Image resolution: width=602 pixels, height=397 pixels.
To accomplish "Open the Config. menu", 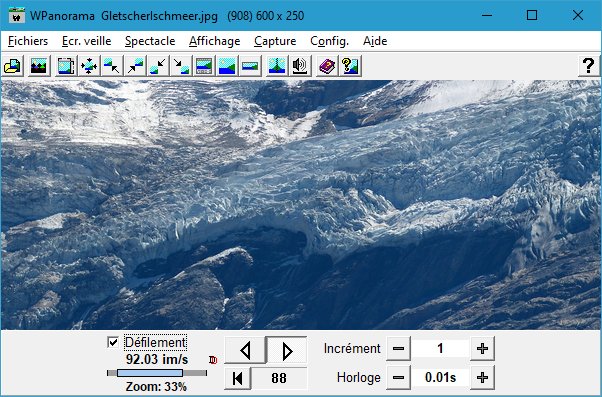I will tap(329, 41).
